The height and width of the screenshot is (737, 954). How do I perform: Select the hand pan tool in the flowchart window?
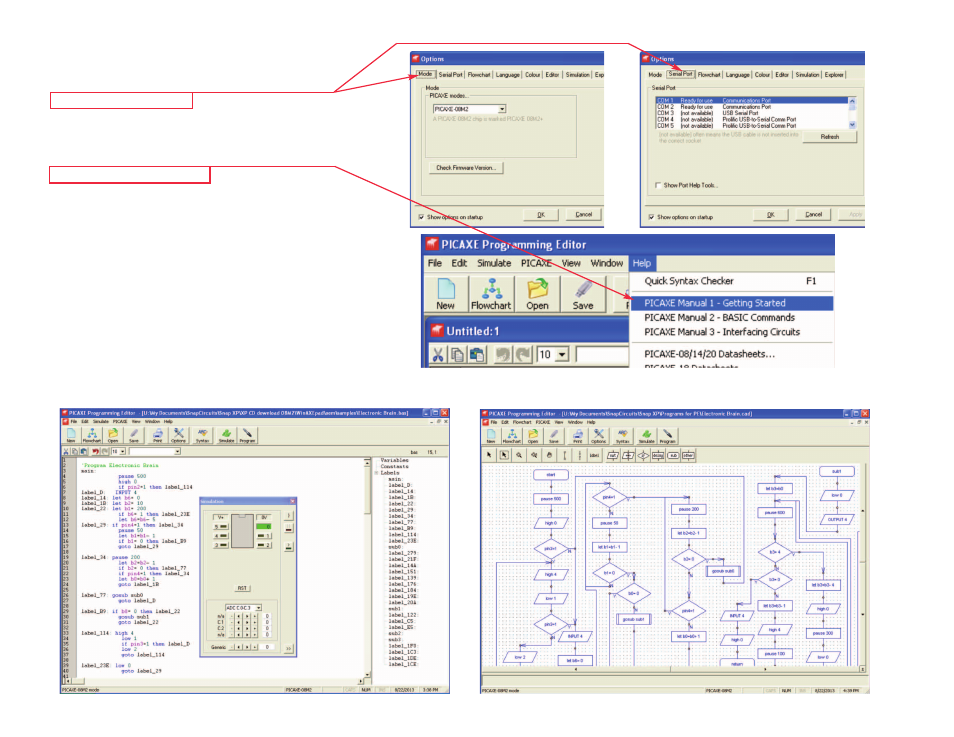click(x=549, y=455)
